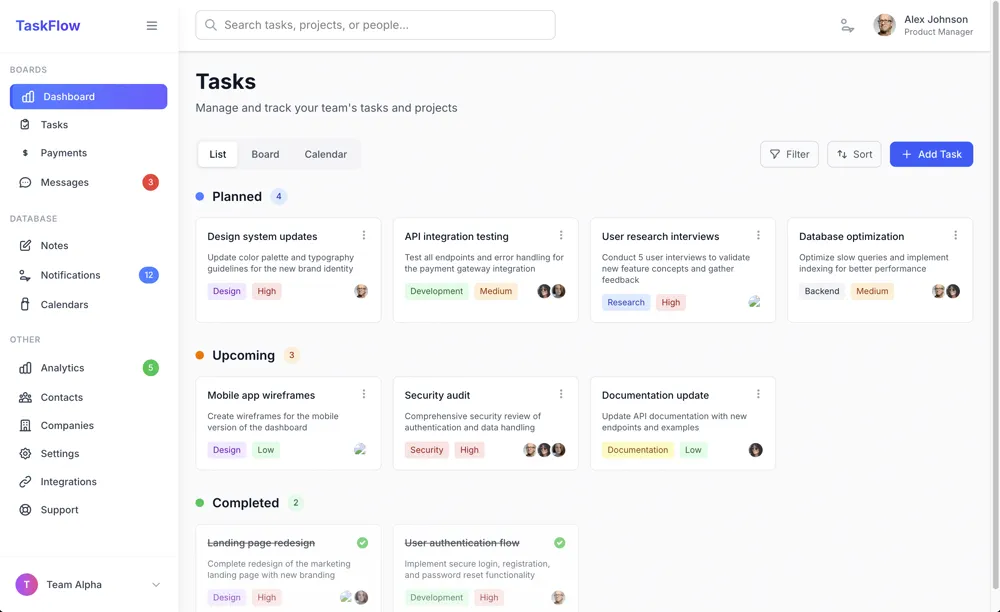Toggle the Landing page redesign completed checkmark
This screenshot has height=612, width=1000.
[362, 543]
